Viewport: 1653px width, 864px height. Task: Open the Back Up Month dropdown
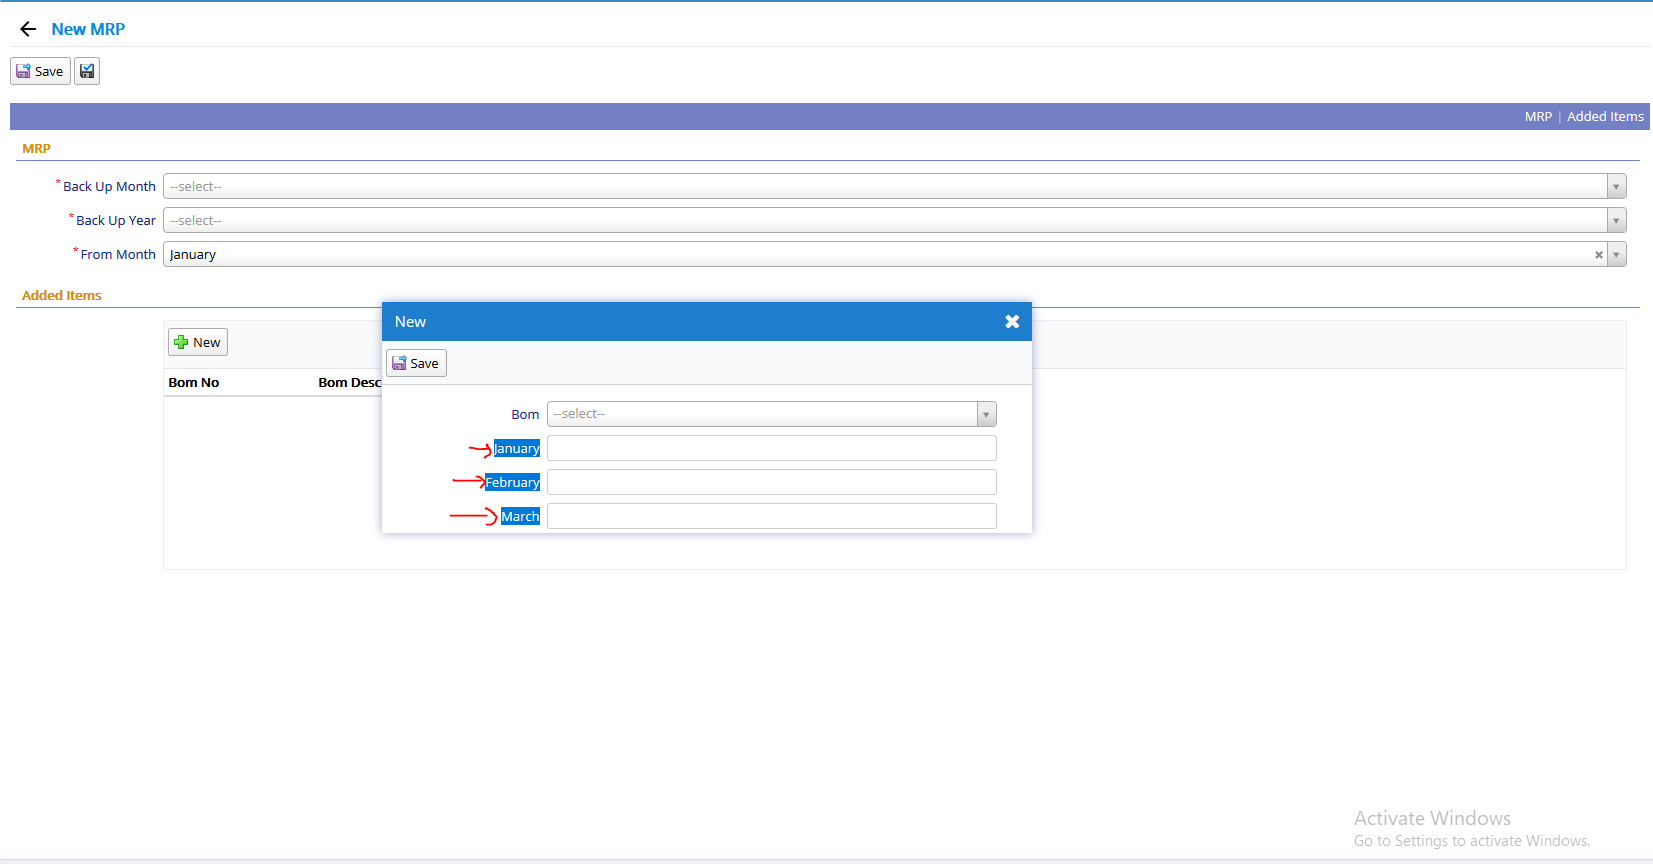click(894, 186)
